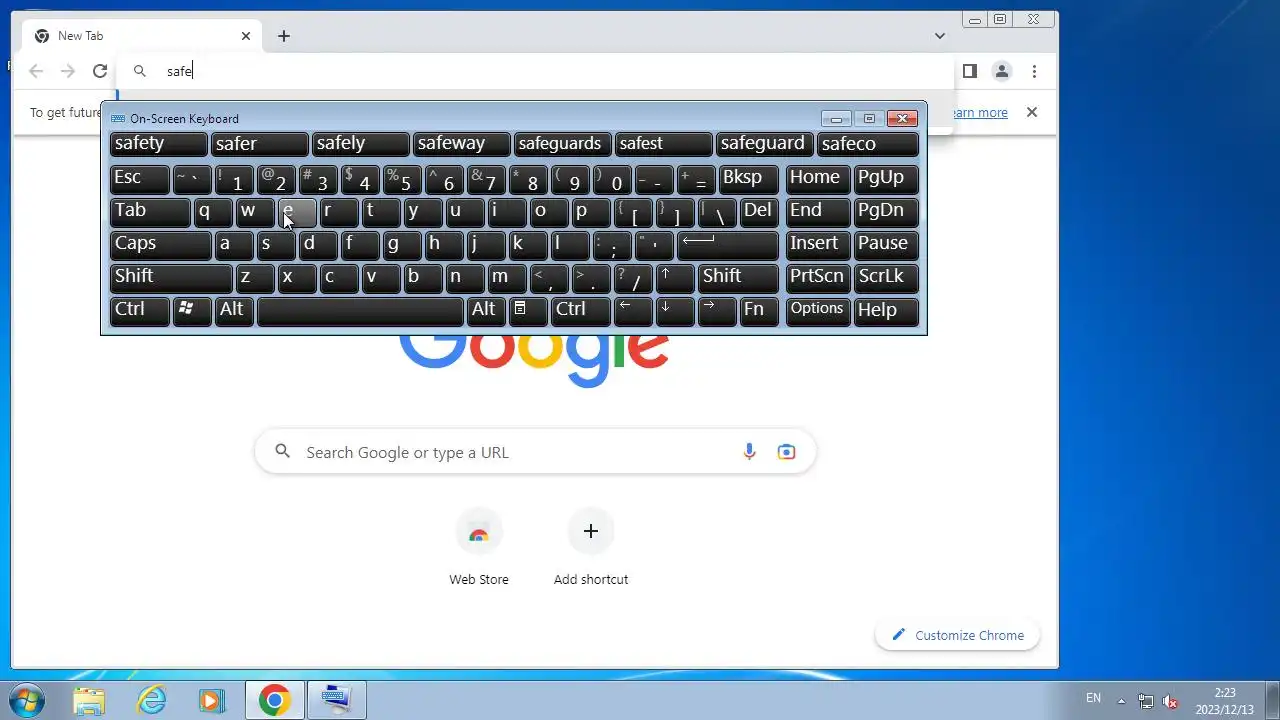Toggle the left Shift key
Image resolution: width=1280 pixels, height=720 pixels.
171,278
